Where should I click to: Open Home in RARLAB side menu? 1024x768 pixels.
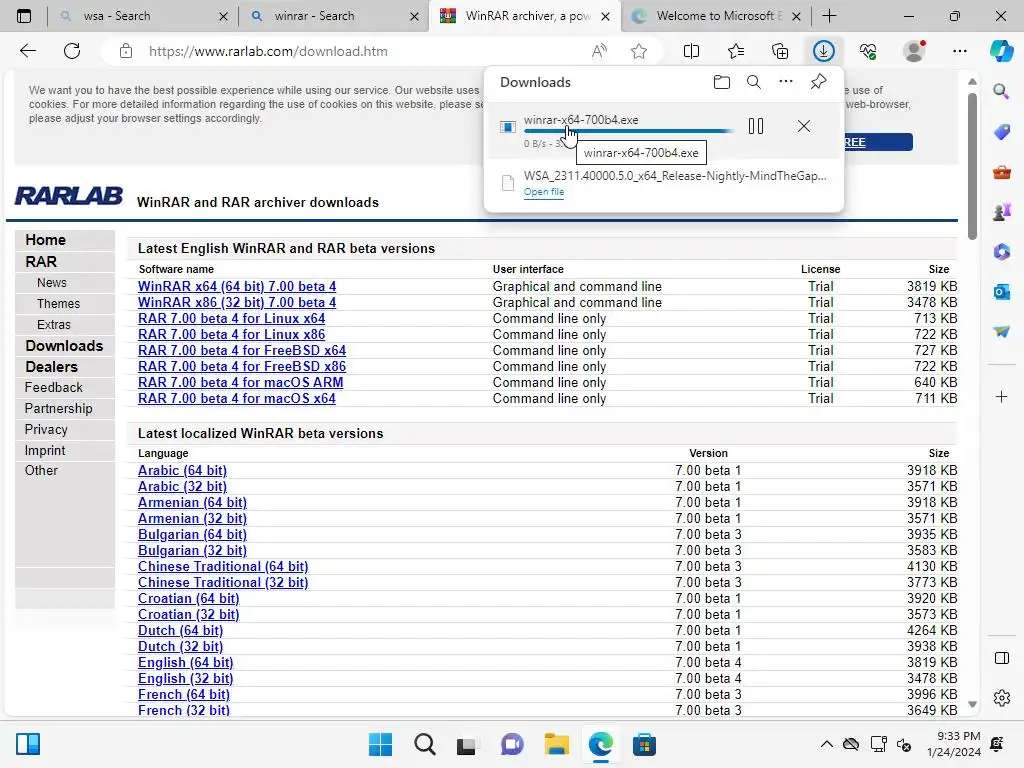coord(45,240)
